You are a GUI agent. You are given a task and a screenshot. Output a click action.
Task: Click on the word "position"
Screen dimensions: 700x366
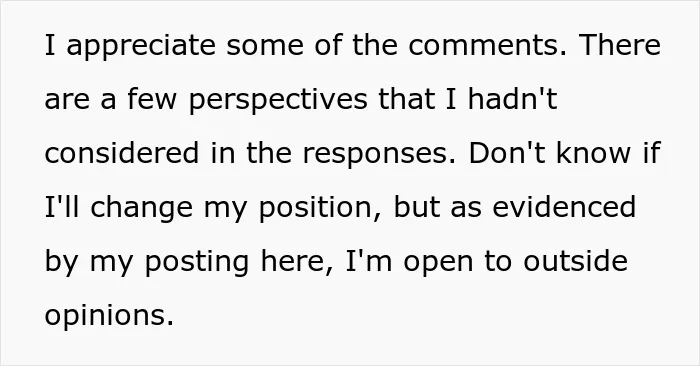[x=316, y=209]
